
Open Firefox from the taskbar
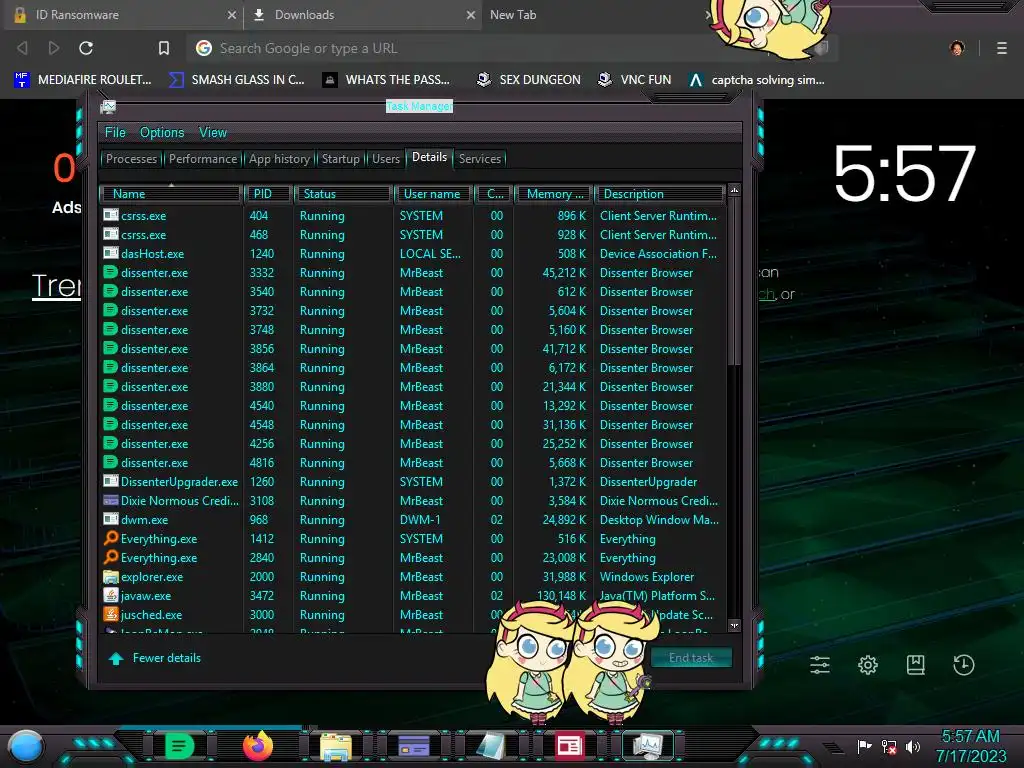[257, 746]
